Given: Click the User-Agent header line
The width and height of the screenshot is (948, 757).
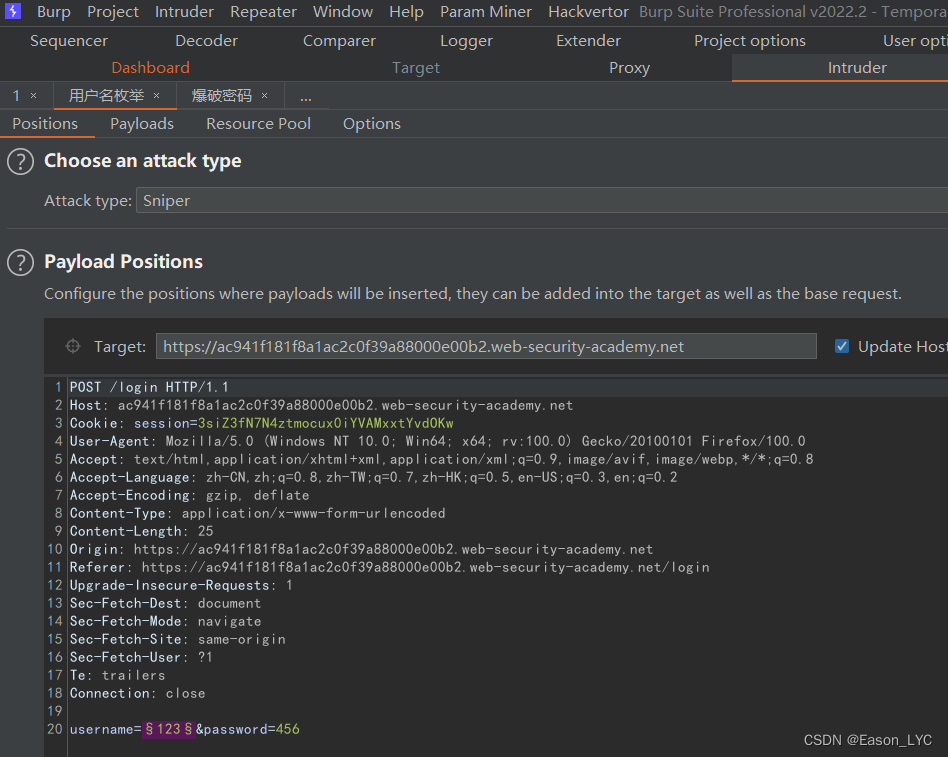Looking at the screenshot, I should click(437, 441).
